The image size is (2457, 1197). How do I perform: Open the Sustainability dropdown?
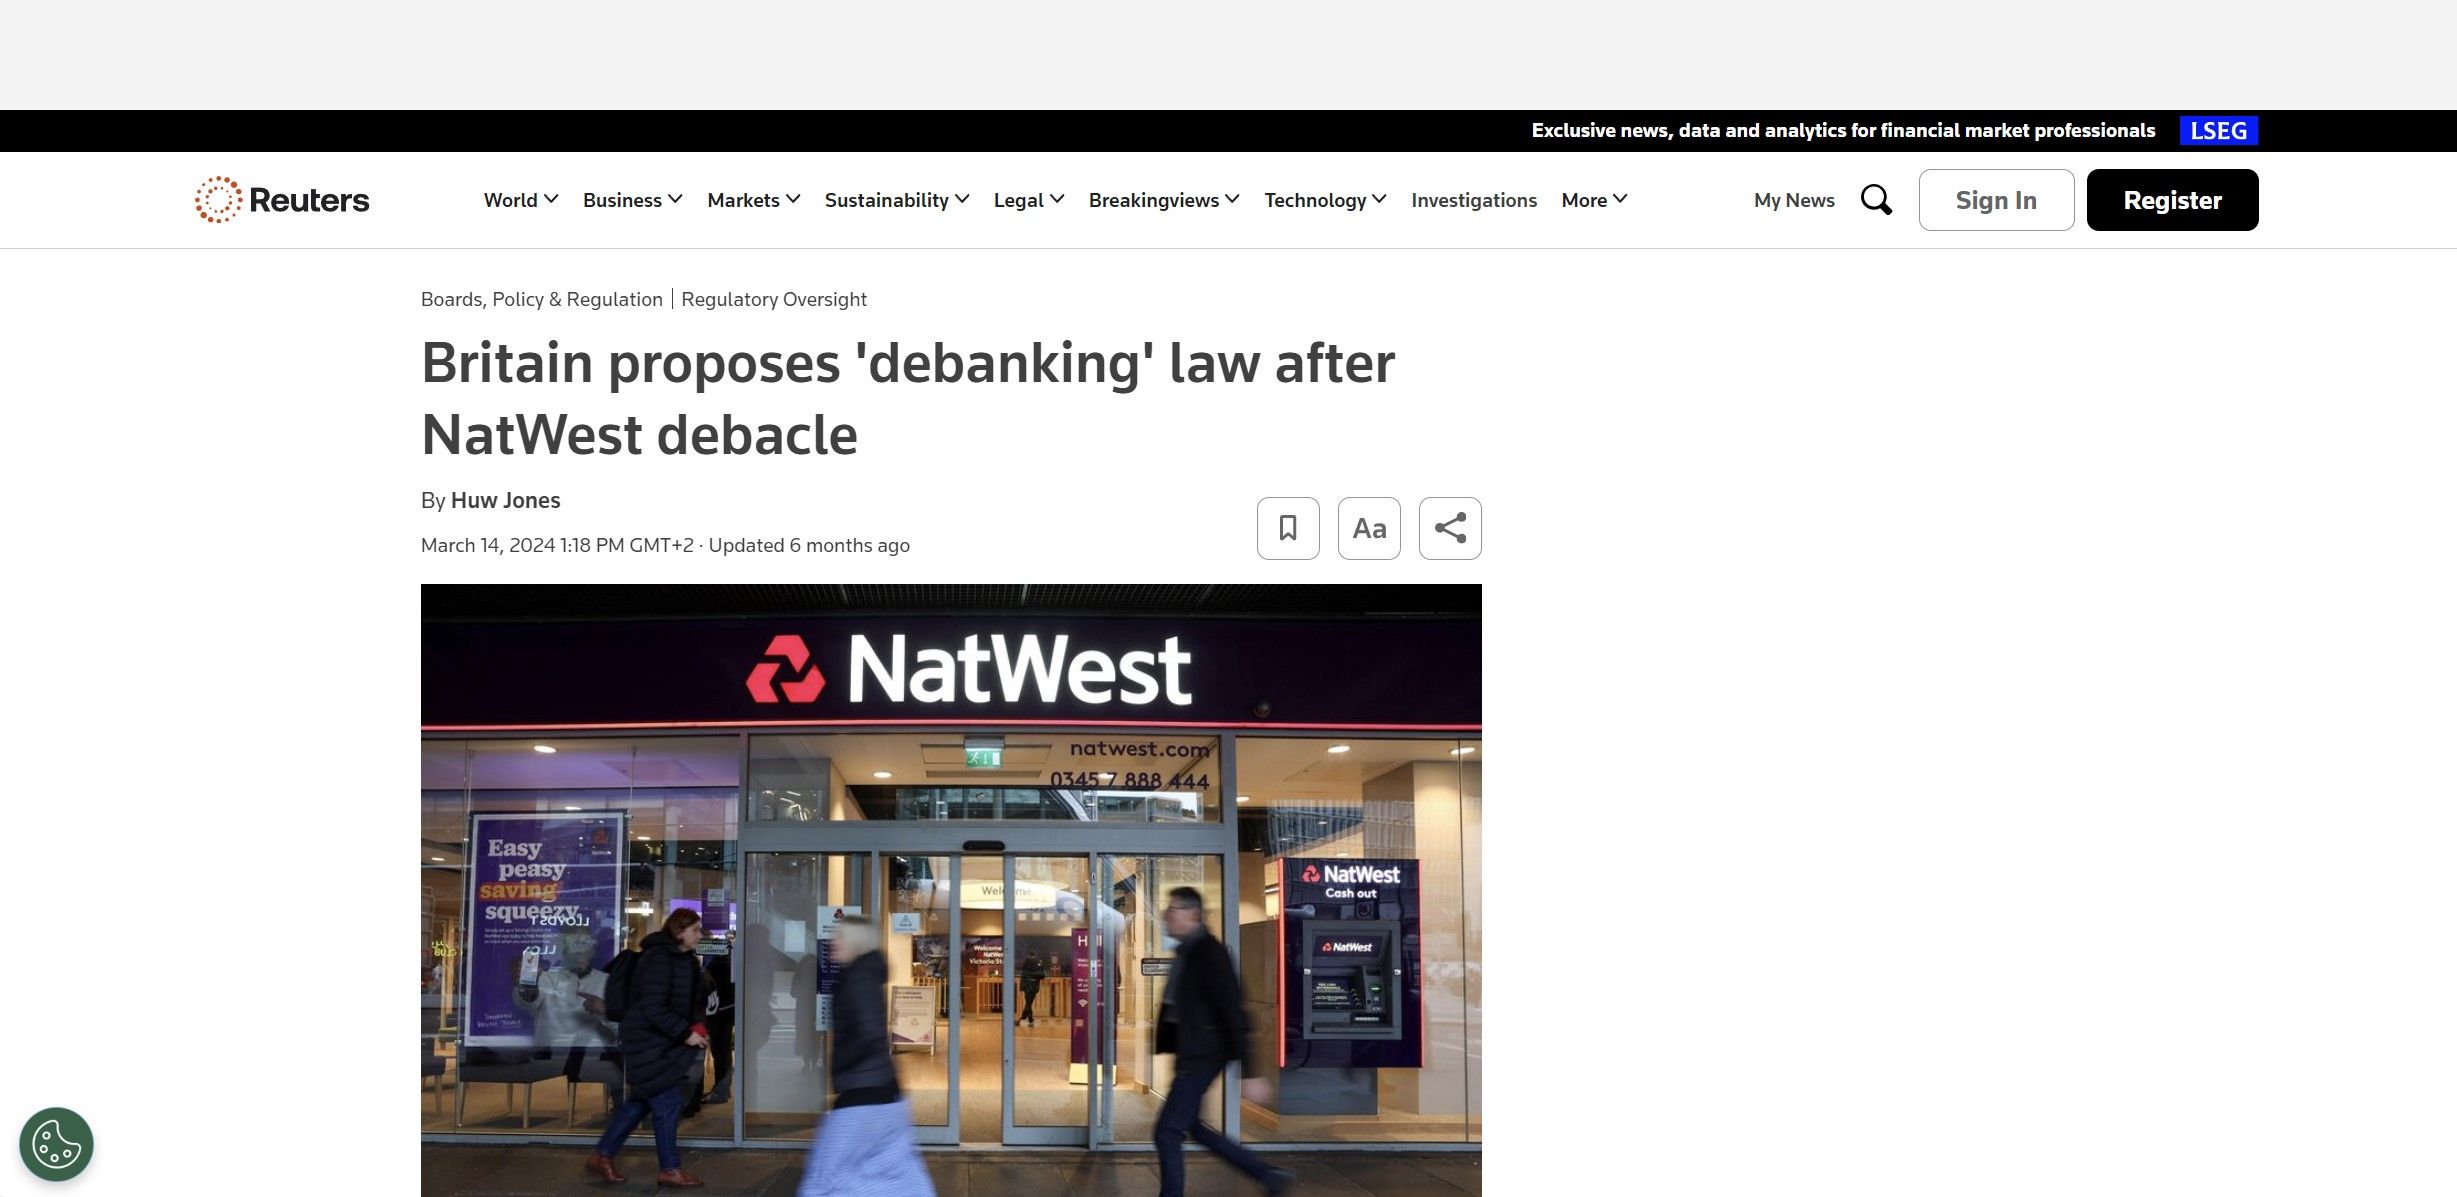pyautogui.click(x=897, y=200)
